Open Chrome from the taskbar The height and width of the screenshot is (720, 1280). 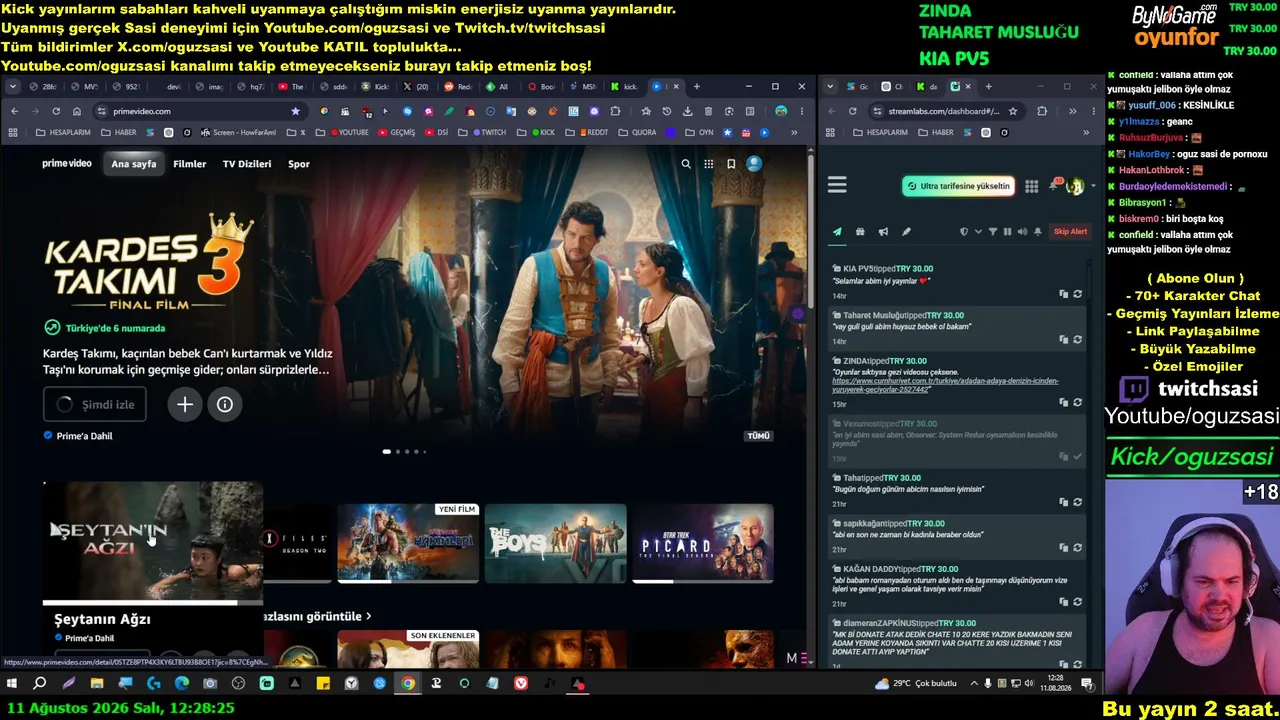click(408, 684)
